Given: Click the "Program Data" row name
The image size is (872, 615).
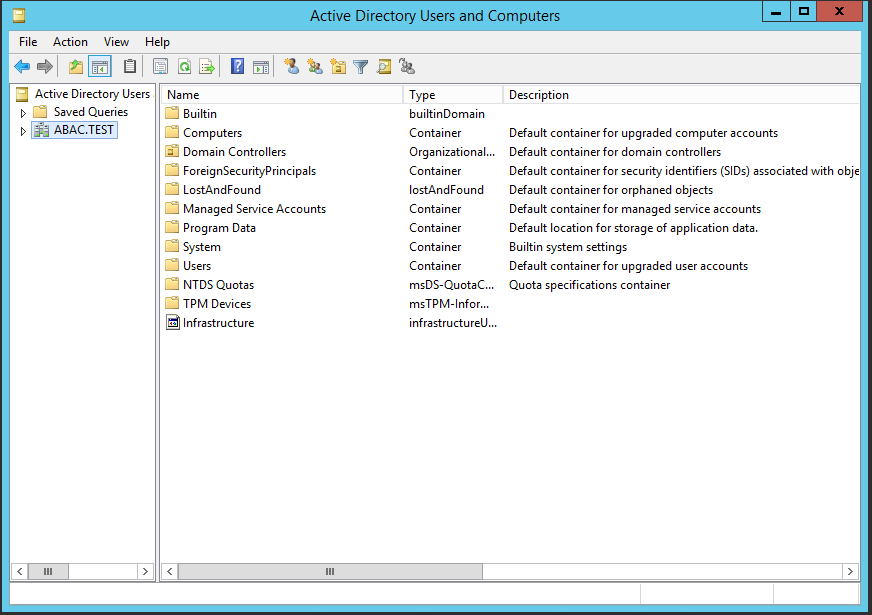Looking at the screenshot, I should [219, 228].
